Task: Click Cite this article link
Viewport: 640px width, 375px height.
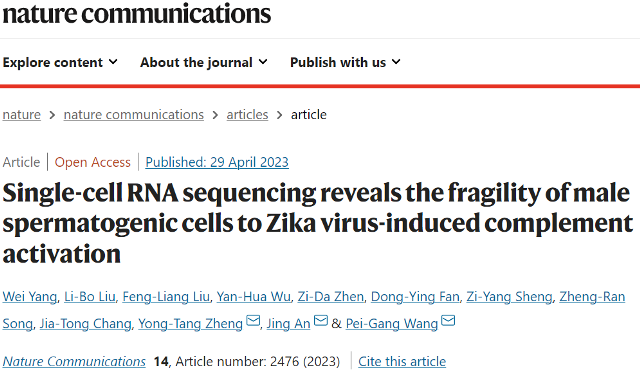Action: point(402,362)
